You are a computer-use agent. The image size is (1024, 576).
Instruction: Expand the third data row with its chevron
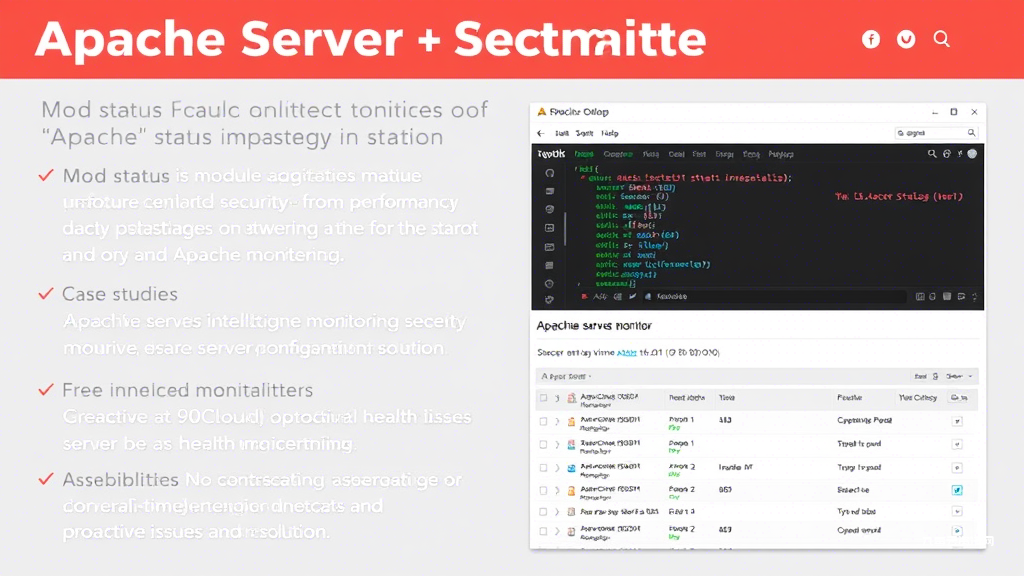pyautogui.click(x=558, y=468)
